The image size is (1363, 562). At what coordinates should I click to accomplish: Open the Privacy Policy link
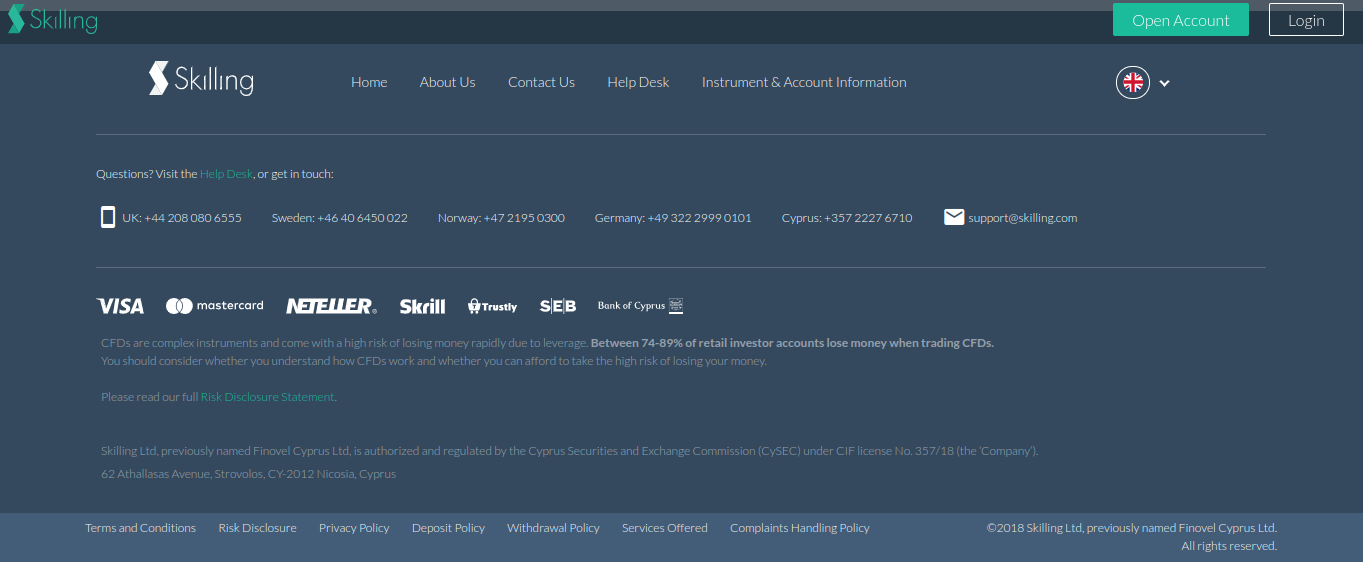354,528
